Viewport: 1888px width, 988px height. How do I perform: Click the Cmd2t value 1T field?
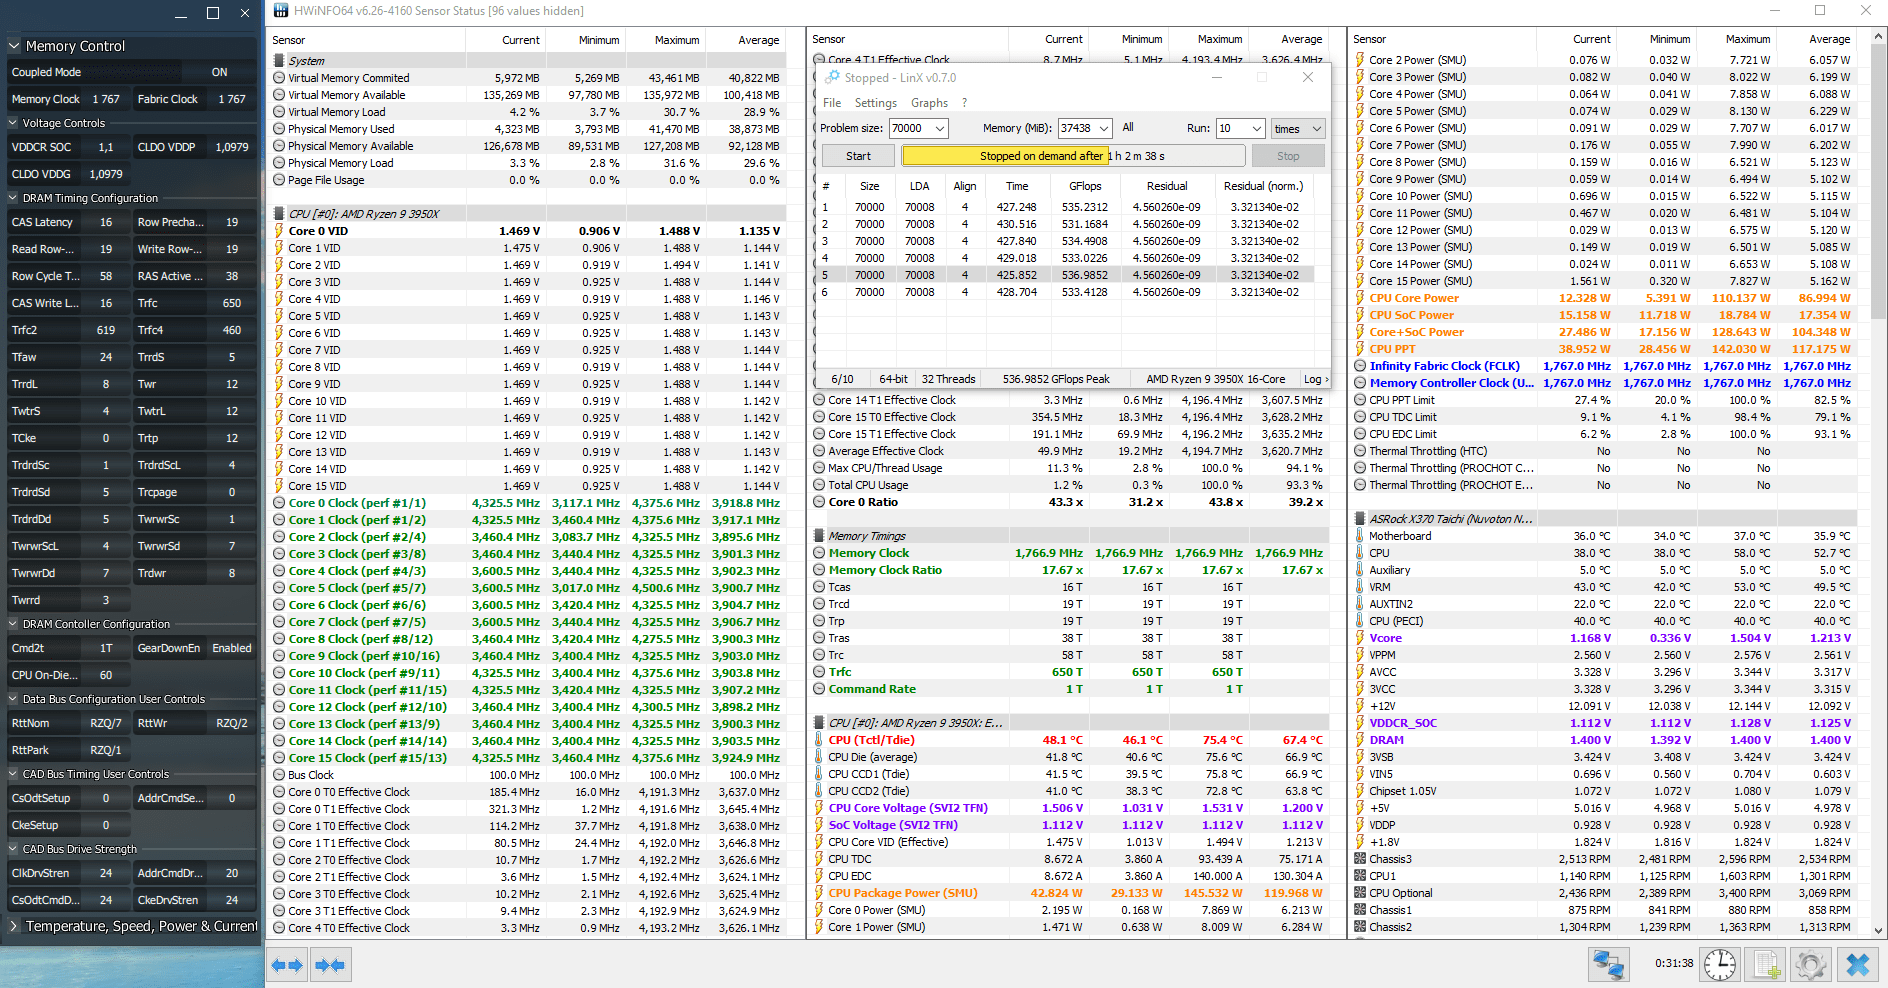(106, 648)
